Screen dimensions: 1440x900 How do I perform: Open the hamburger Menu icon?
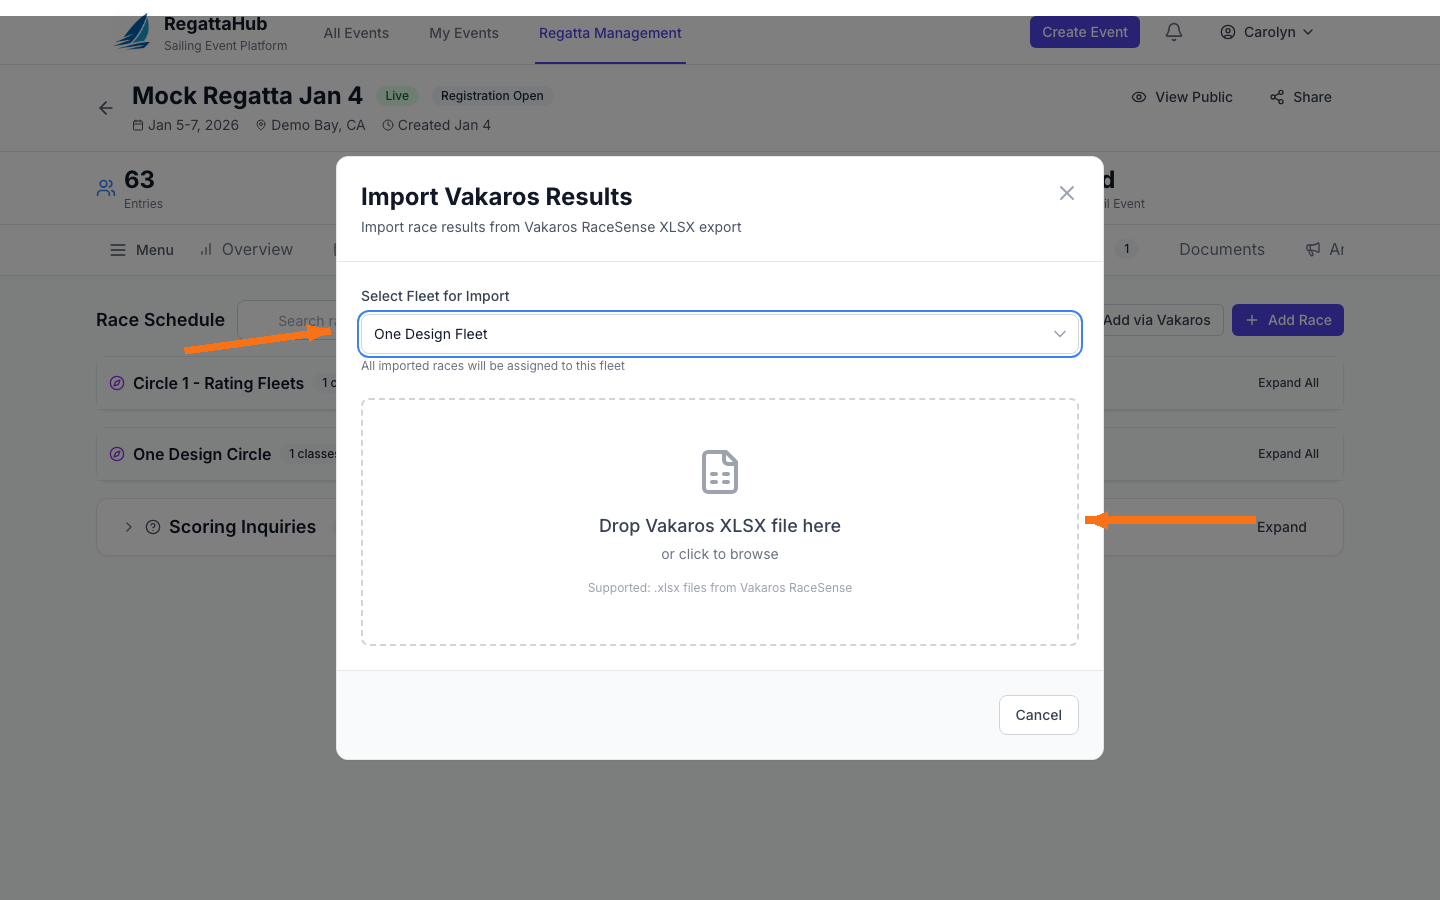[118, 250]
